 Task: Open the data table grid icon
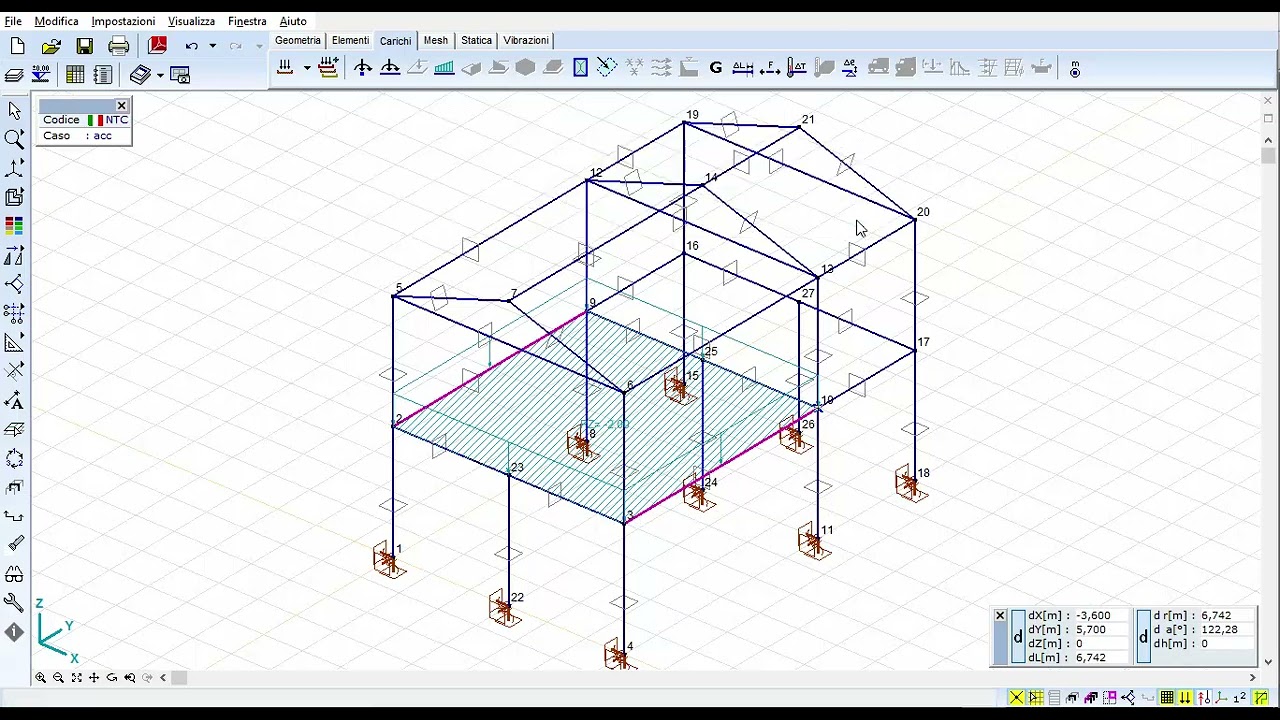75,75
